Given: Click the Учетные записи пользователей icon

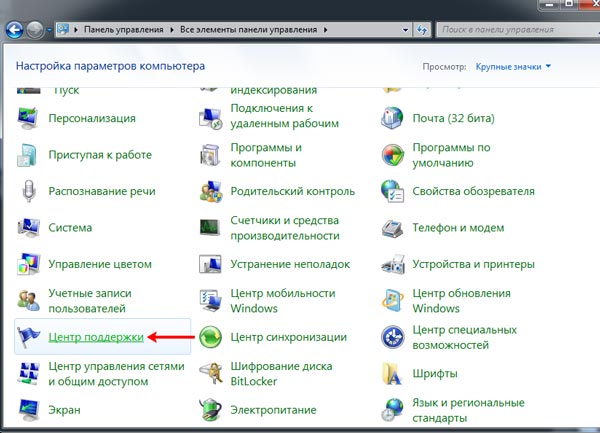Looking at the screenshot, I should pyautogui.click(x=28, y=301).
